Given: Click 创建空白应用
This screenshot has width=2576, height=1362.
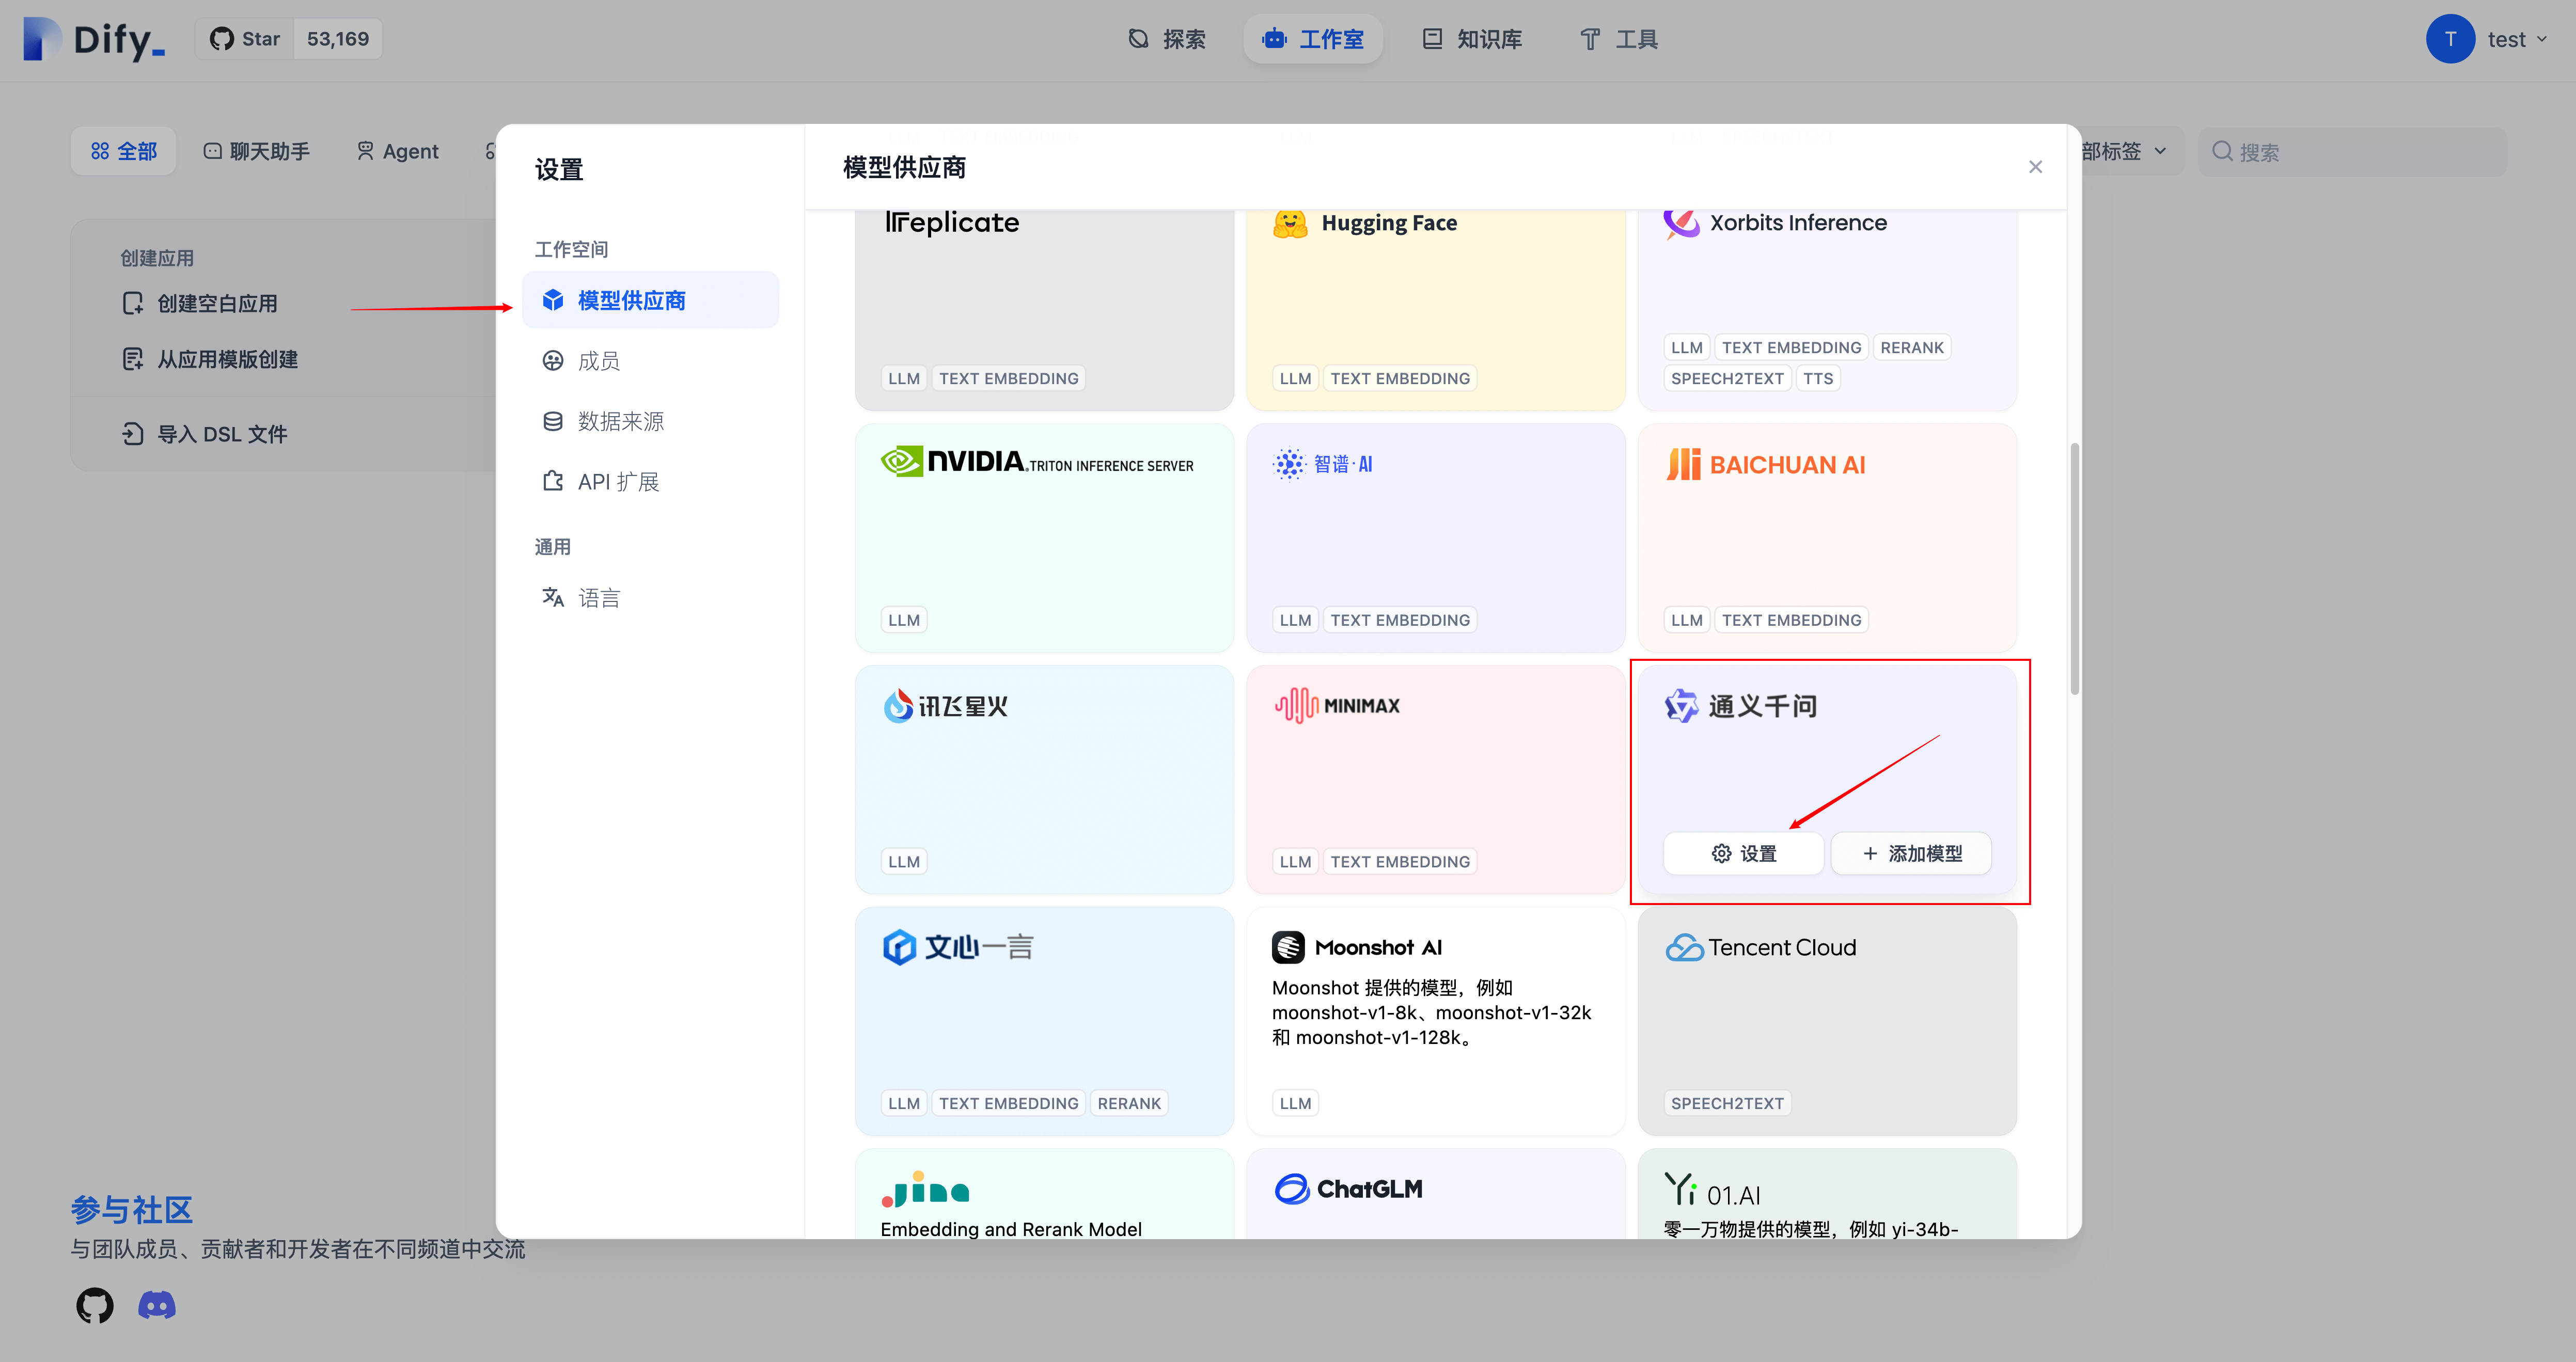Looking at the screenshot, I should [199, 303].
